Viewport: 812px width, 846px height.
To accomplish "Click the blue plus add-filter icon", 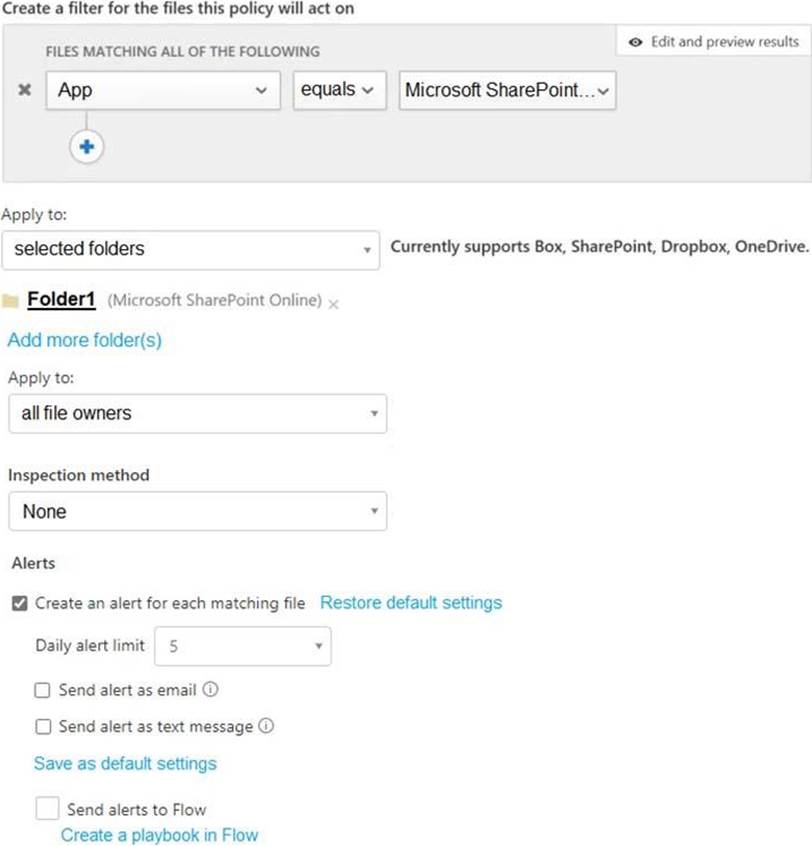I will point(87,147).
